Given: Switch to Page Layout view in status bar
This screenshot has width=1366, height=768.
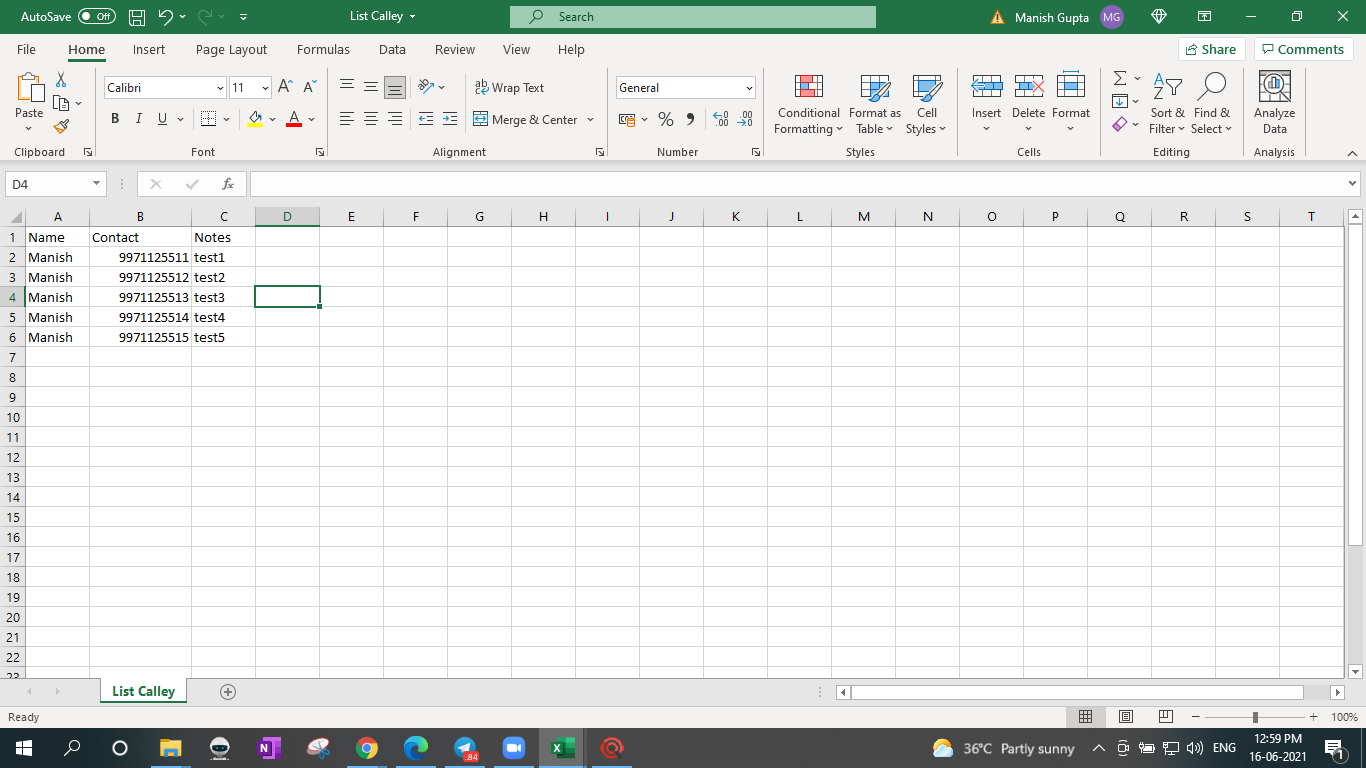Looking at the screenshot, I should point(1126,717).
